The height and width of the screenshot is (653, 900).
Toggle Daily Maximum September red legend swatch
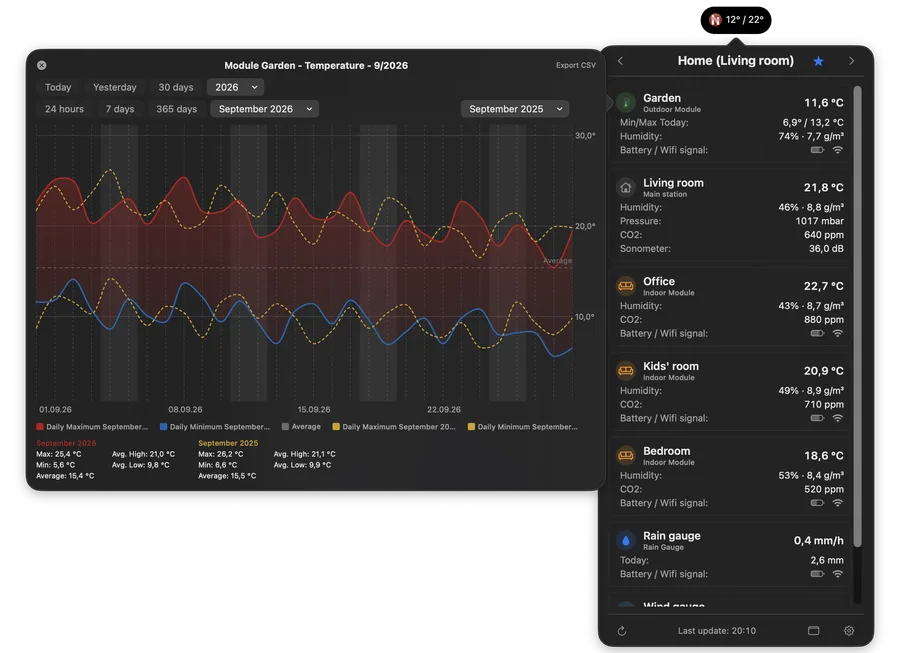[40, 427]
